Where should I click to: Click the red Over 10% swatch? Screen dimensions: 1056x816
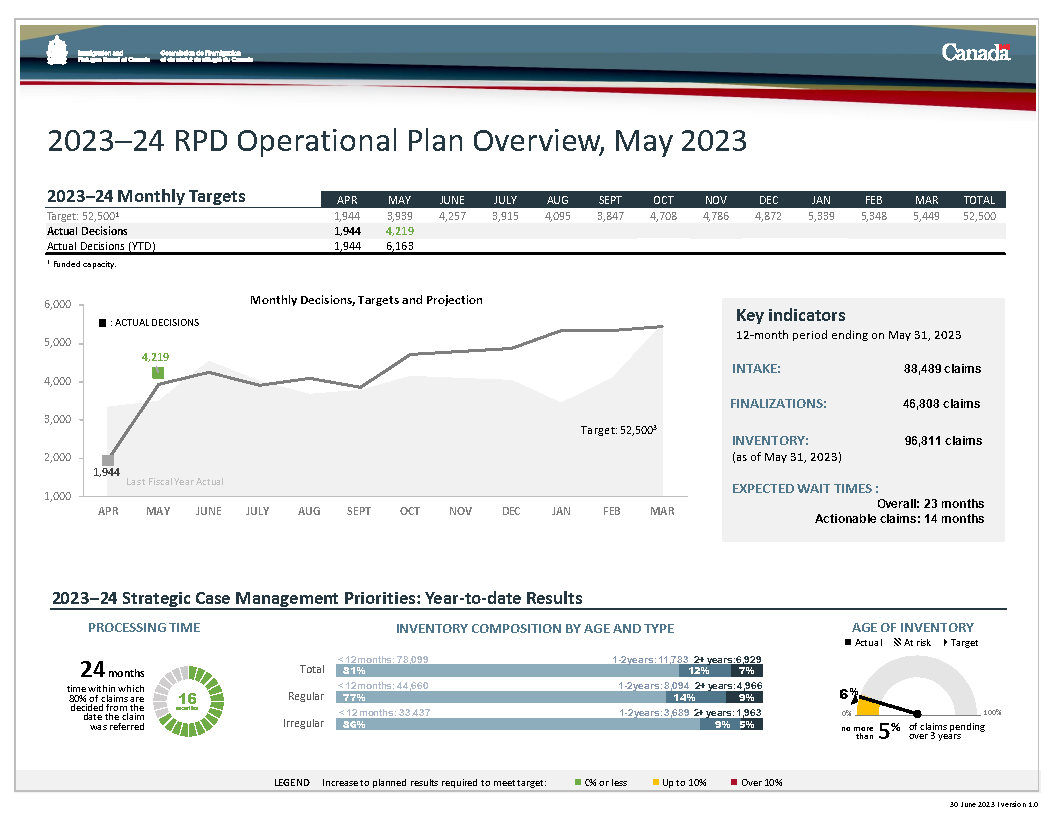pos(734,782)
